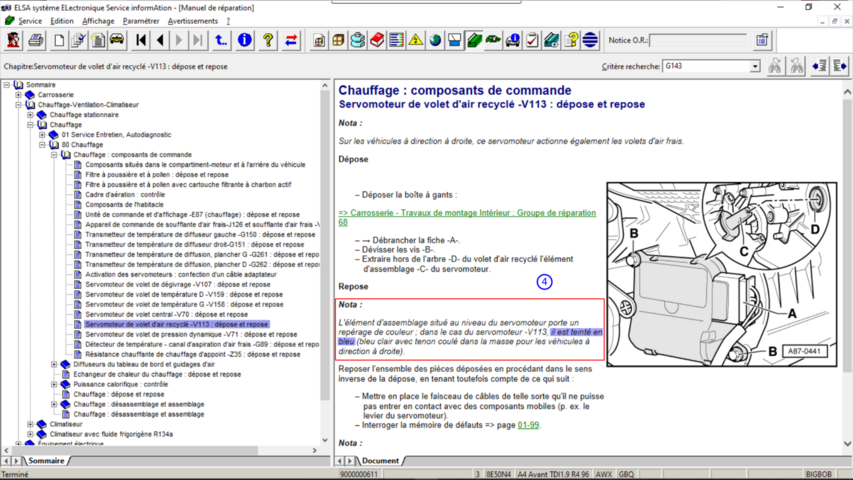Open the Service menu
Image resolution: width=853 pixels, height=480 pixels.
click(x=30, y=21)
